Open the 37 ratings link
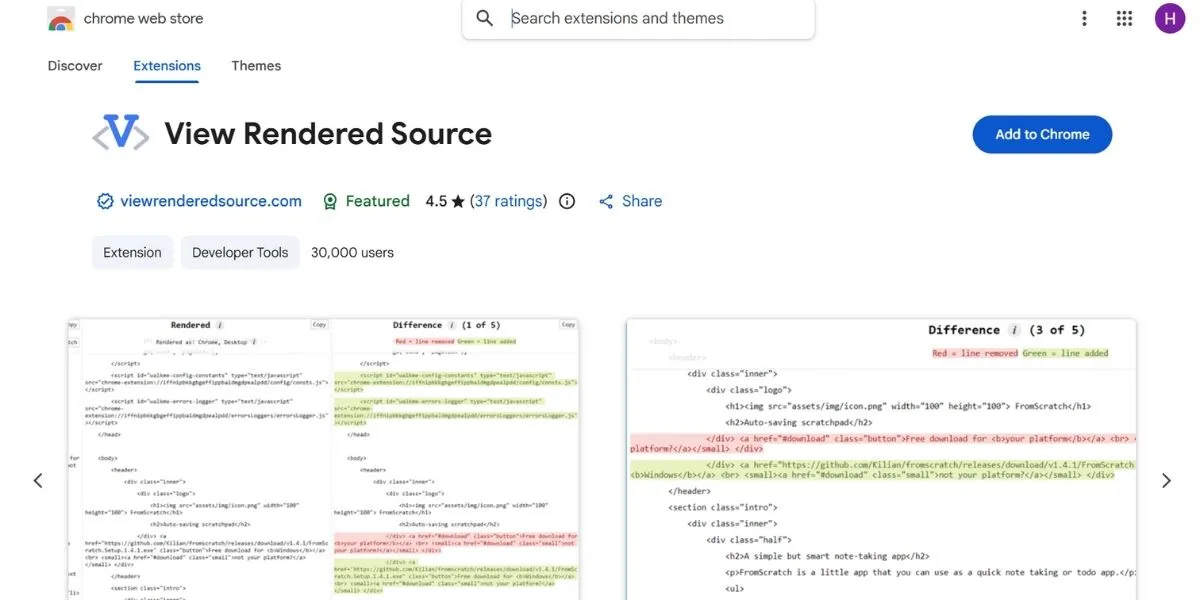 pyautogui.click(x=508, y=200)
